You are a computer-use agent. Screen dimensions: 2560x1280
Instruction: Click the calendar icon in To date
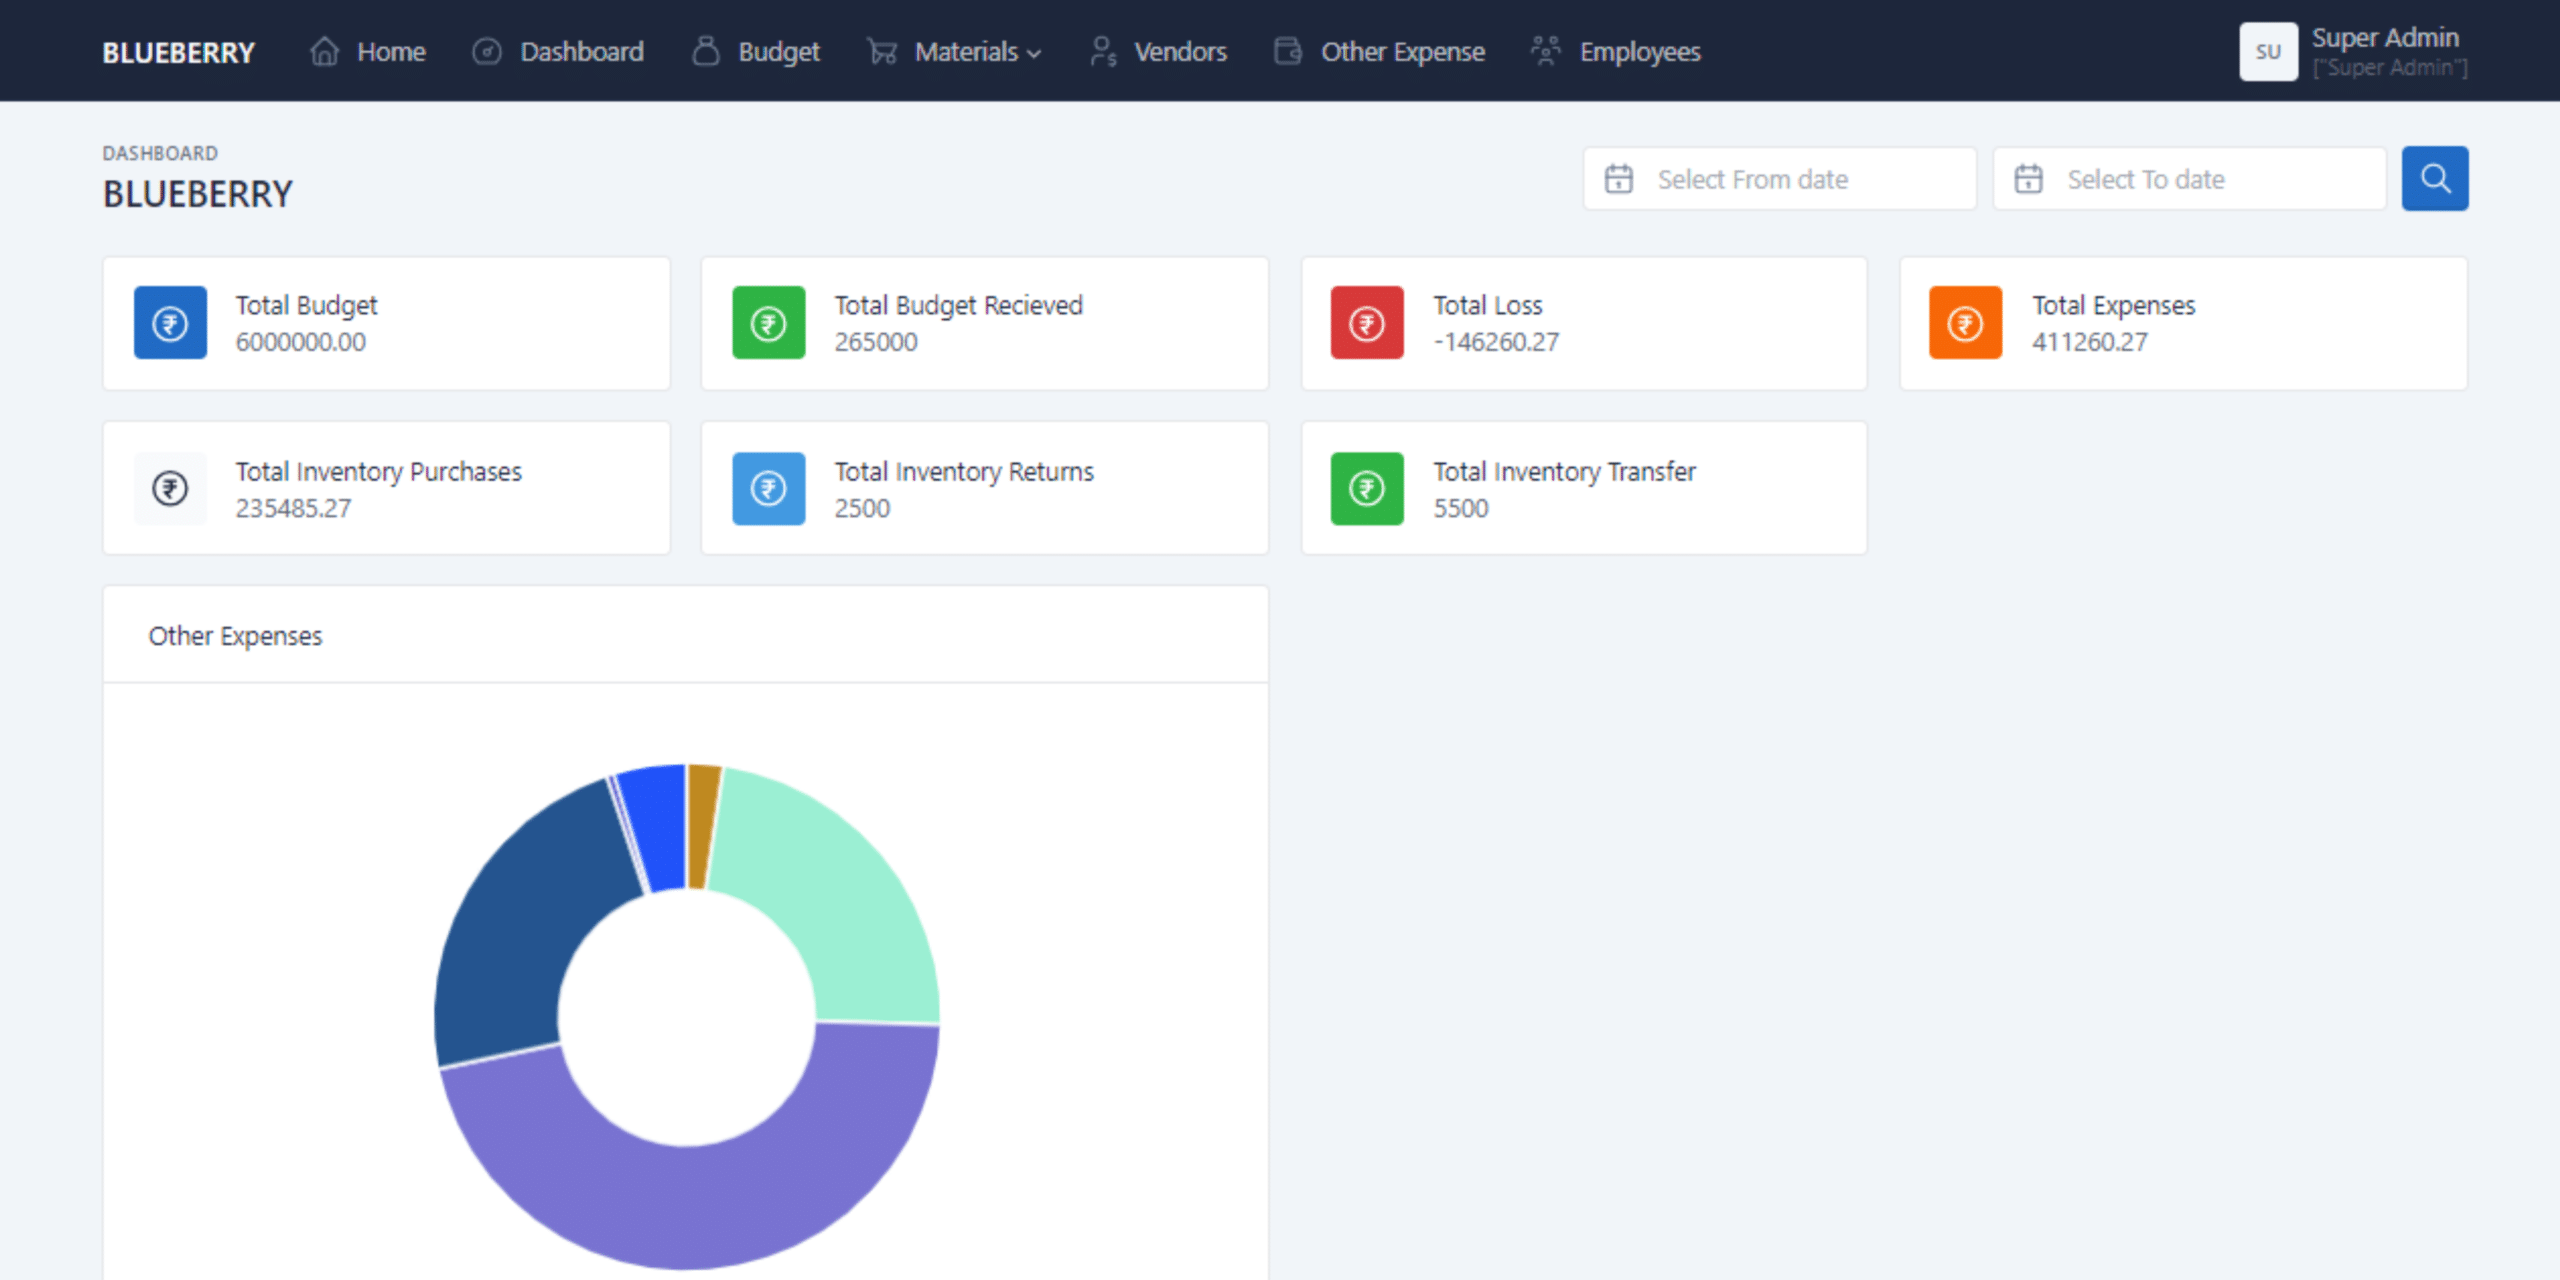tap(2029, 179)
